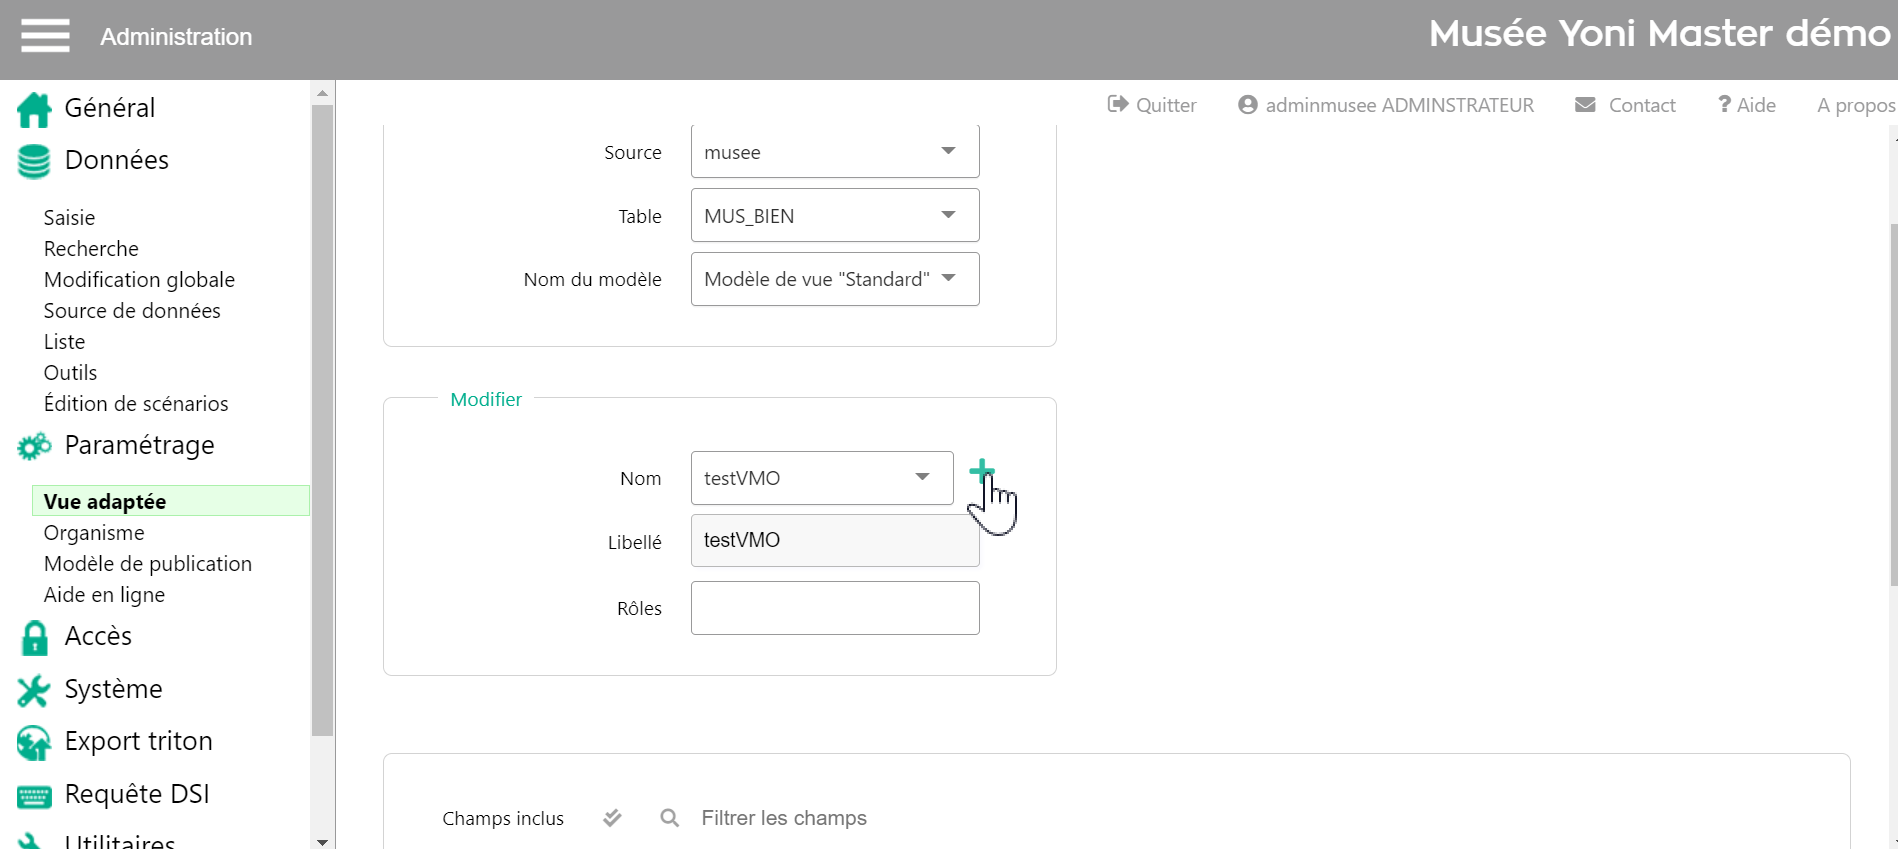Click the sidebar scrollbar up arrow
This screenshot has height=849, width=1898.
click(322, 93)
